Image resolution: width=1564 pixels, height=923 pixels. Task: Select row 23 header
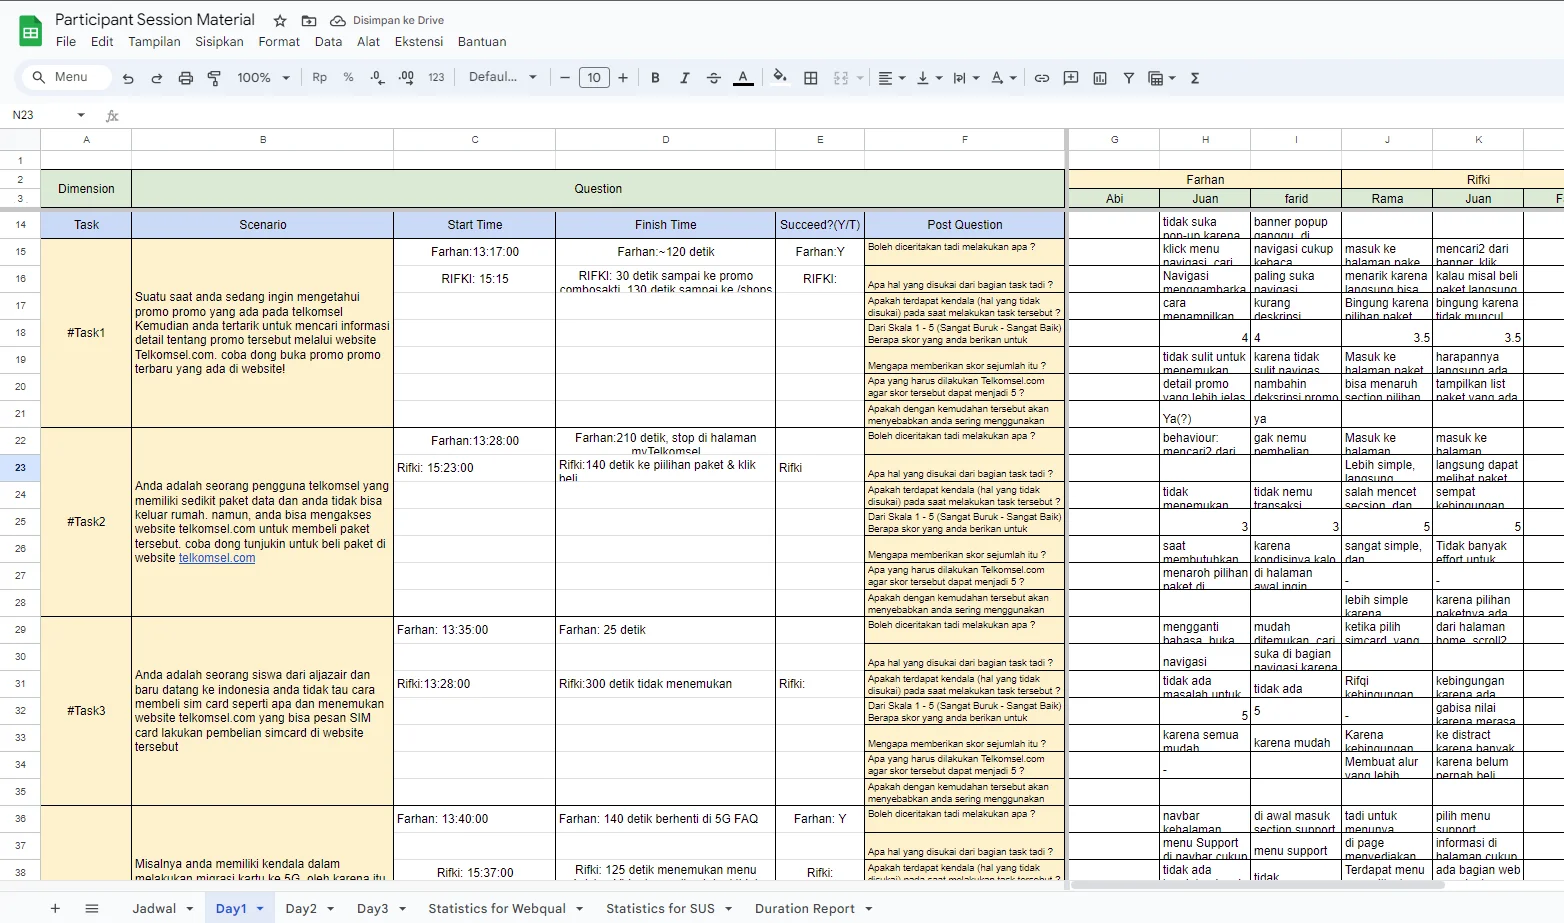20,467
